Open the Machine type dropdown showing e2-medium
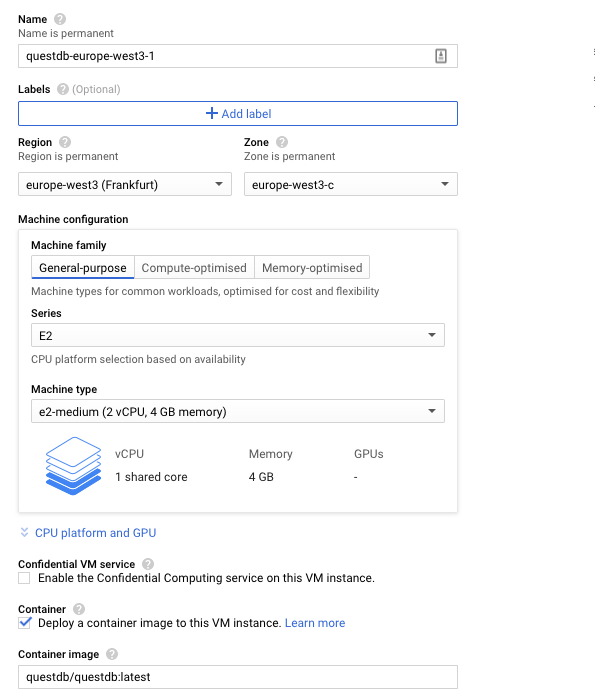Viewport: 595px width, 695px height. [x=238, y=411]
